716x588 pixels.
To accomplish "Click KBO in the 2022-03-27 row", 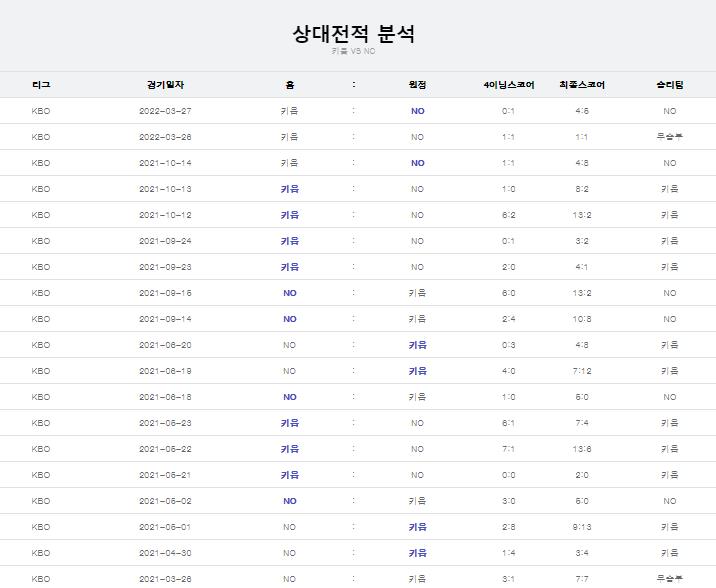I will [41, 111].
